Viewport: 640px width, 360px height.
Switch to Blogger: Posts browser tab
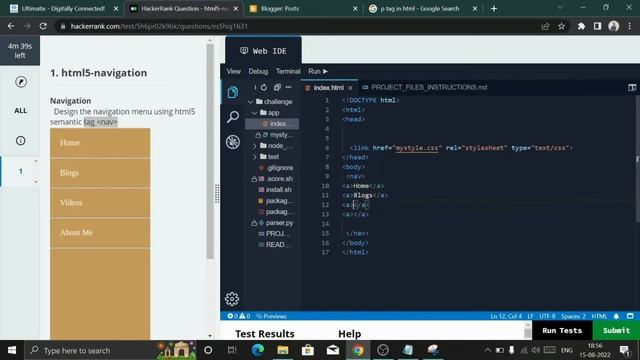(x=303, y=9)
